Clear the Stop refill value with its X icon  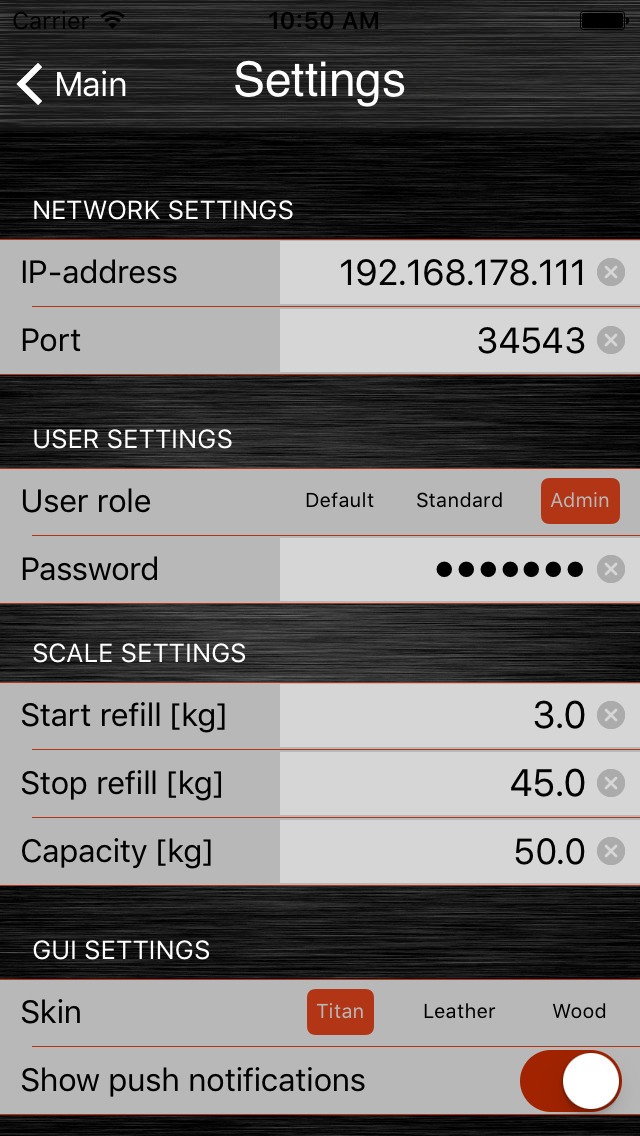click(x=610, y=783)
